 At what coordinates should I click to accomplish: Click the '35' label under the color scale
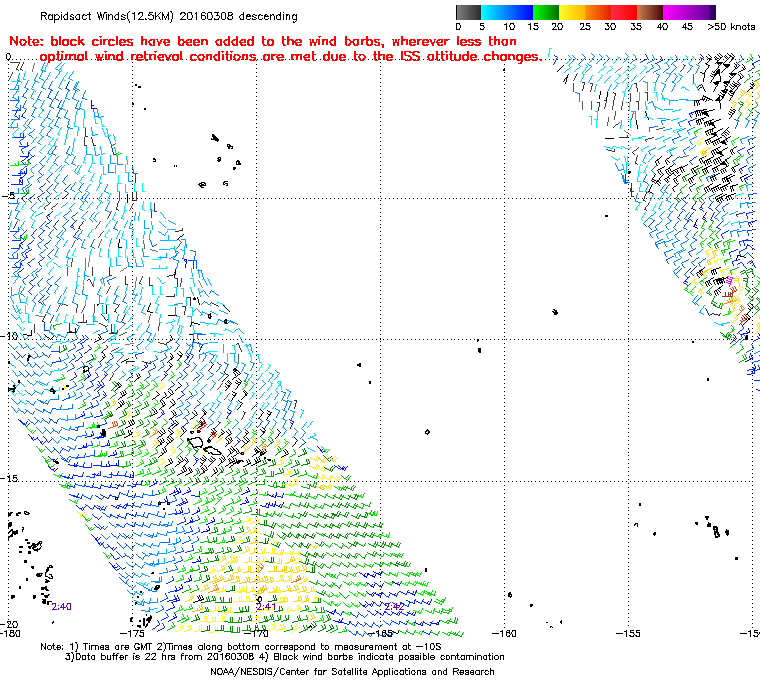pyautogui.click(x=636, y=27)
